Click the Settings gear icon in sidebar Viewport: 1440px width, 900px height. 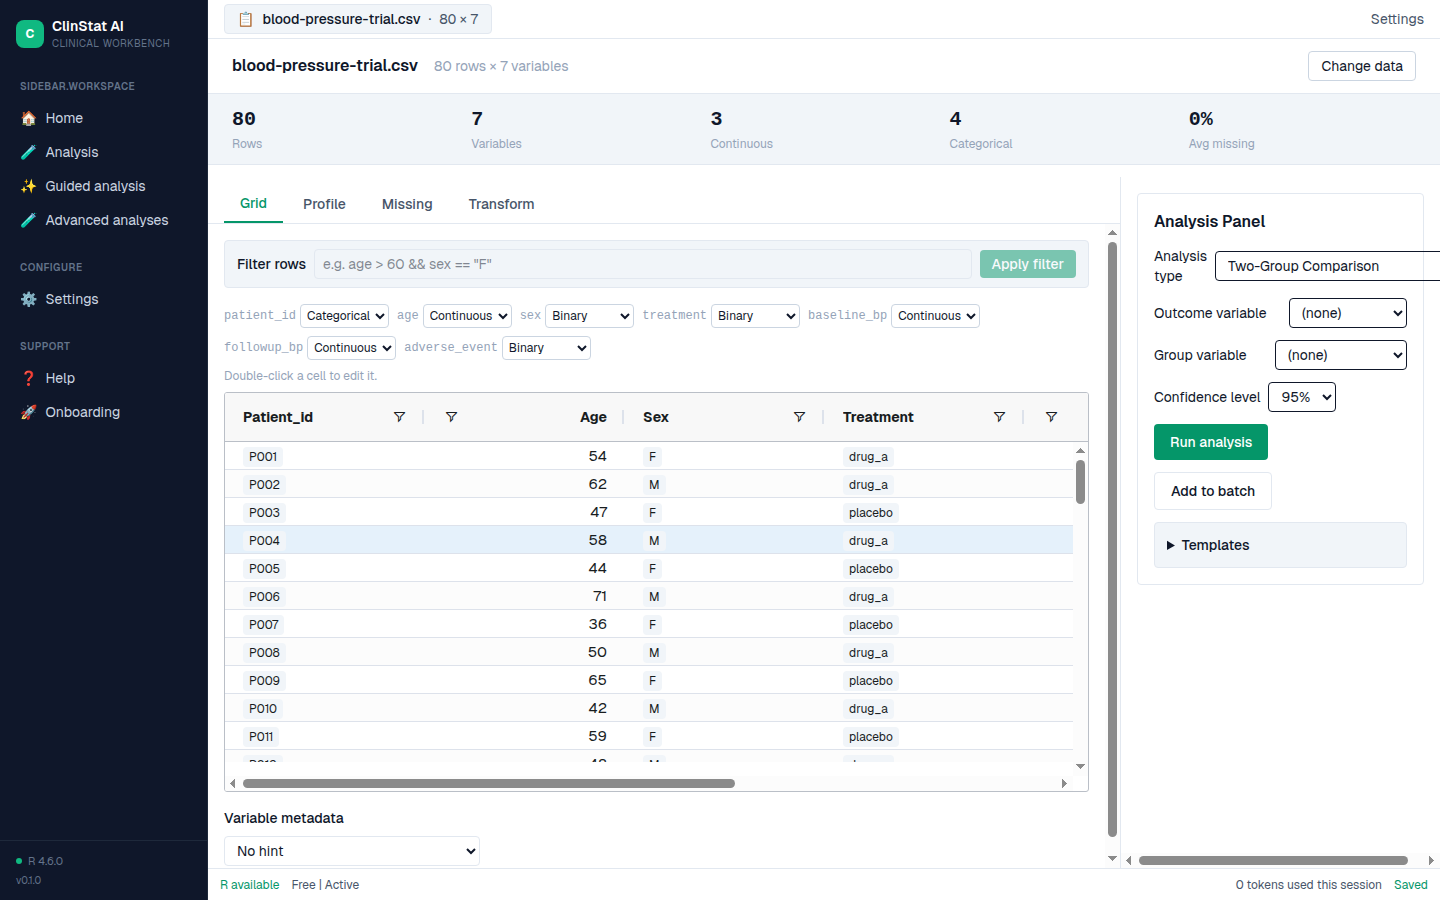pos(28,299)
